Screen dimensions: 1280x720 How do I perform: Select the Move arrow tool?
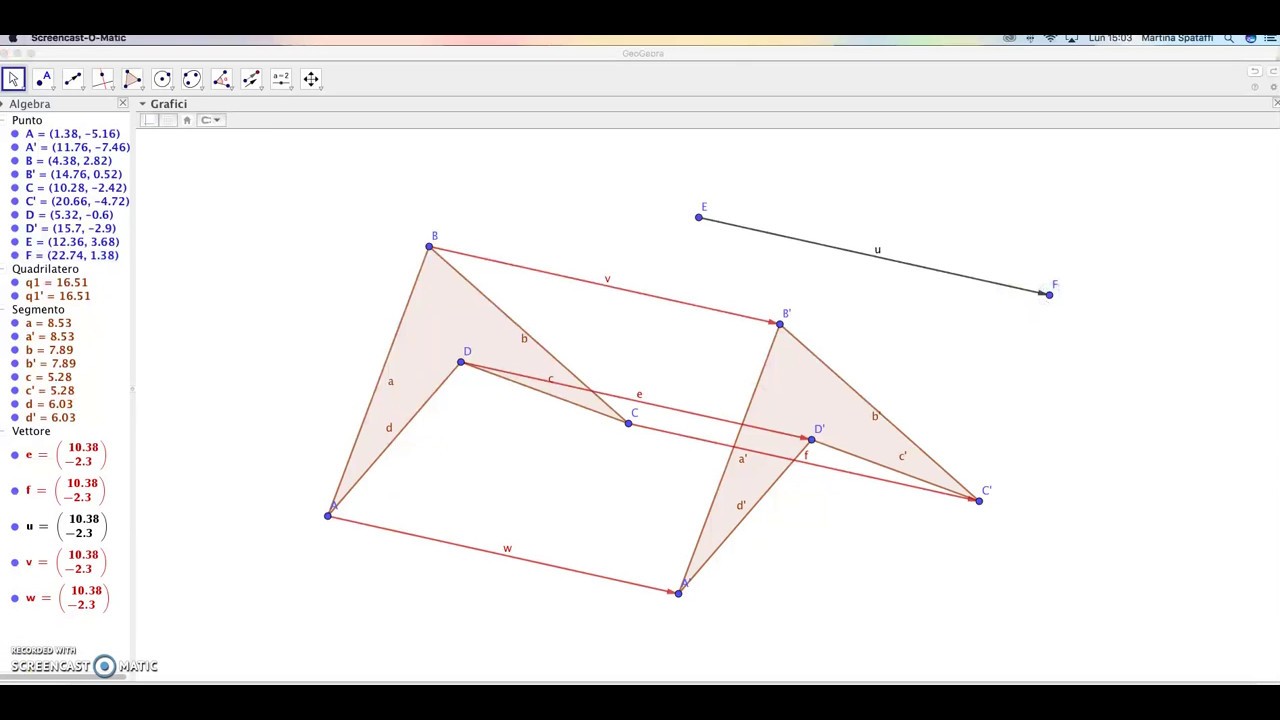pos(13,79)
